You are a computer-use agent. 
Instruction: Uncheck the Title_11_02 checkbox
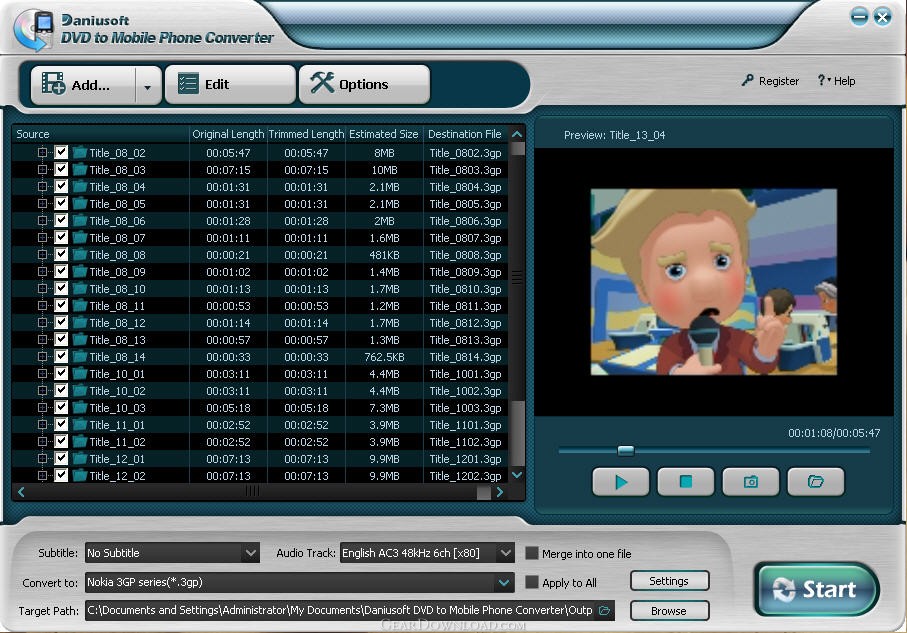61,441
